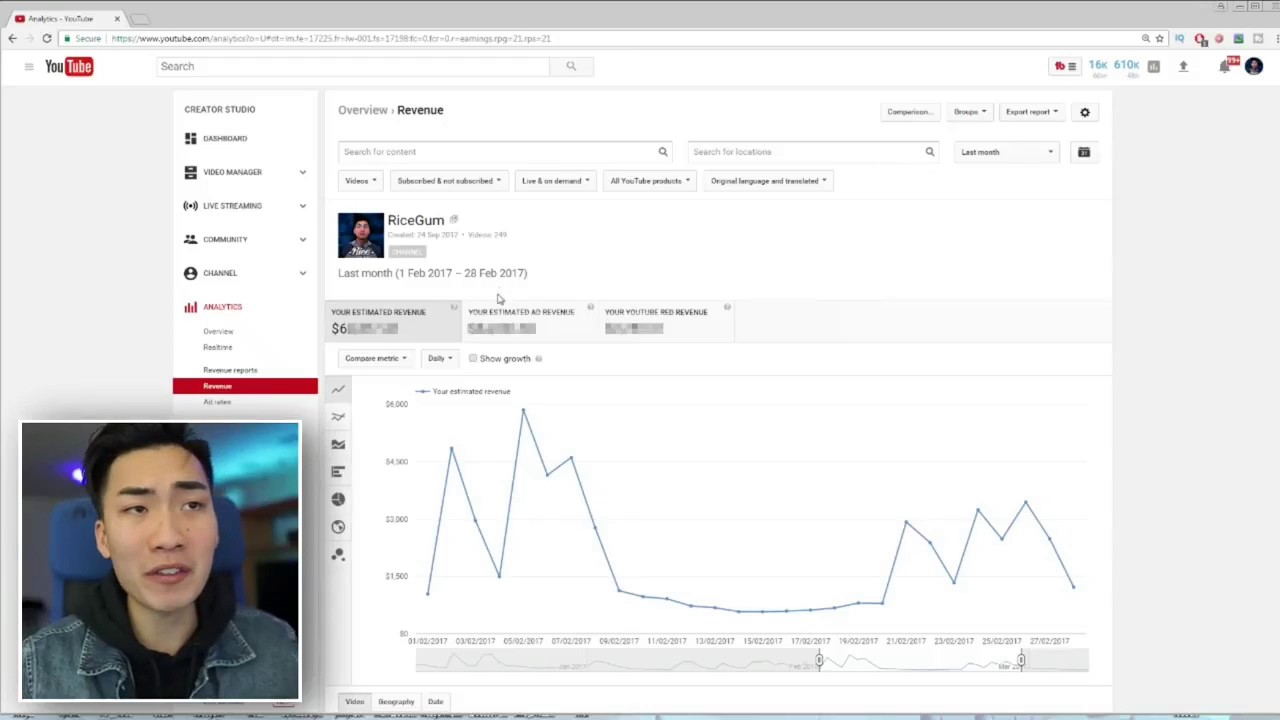Open the analytics Overview sidebar item
The width and height of the screenshot is (1280, 720).
(218, 331)
